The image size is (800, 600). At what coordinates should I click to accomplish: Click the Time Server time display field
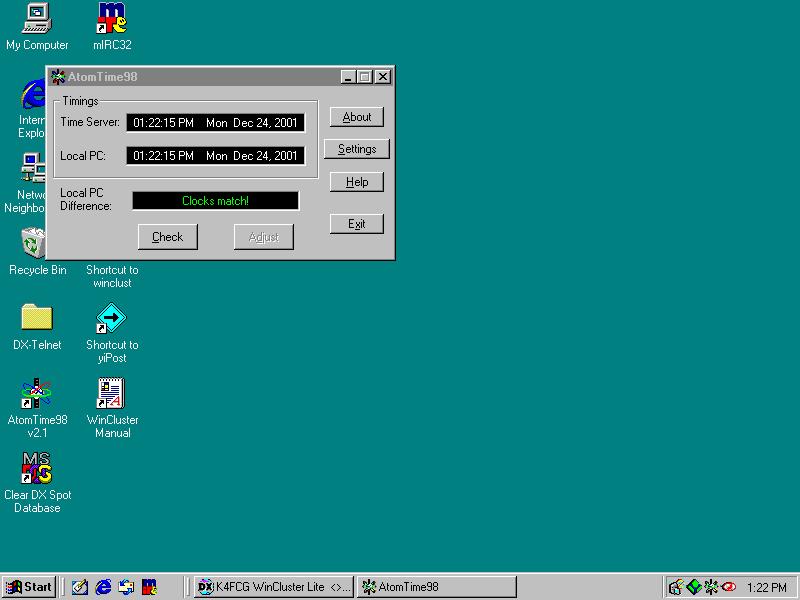pyautogui.click(x=216, y=123)
